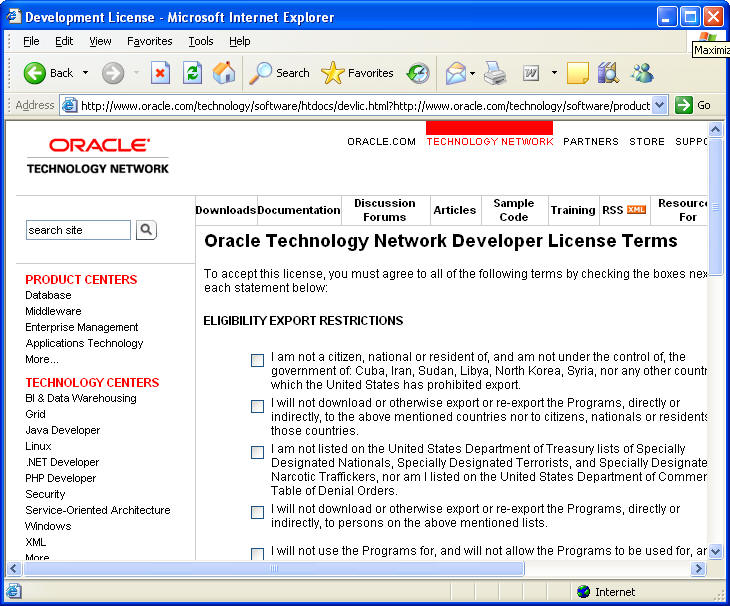Print the page with printer icon
This screenshot has height=606, width=730.
click(495, 73)
